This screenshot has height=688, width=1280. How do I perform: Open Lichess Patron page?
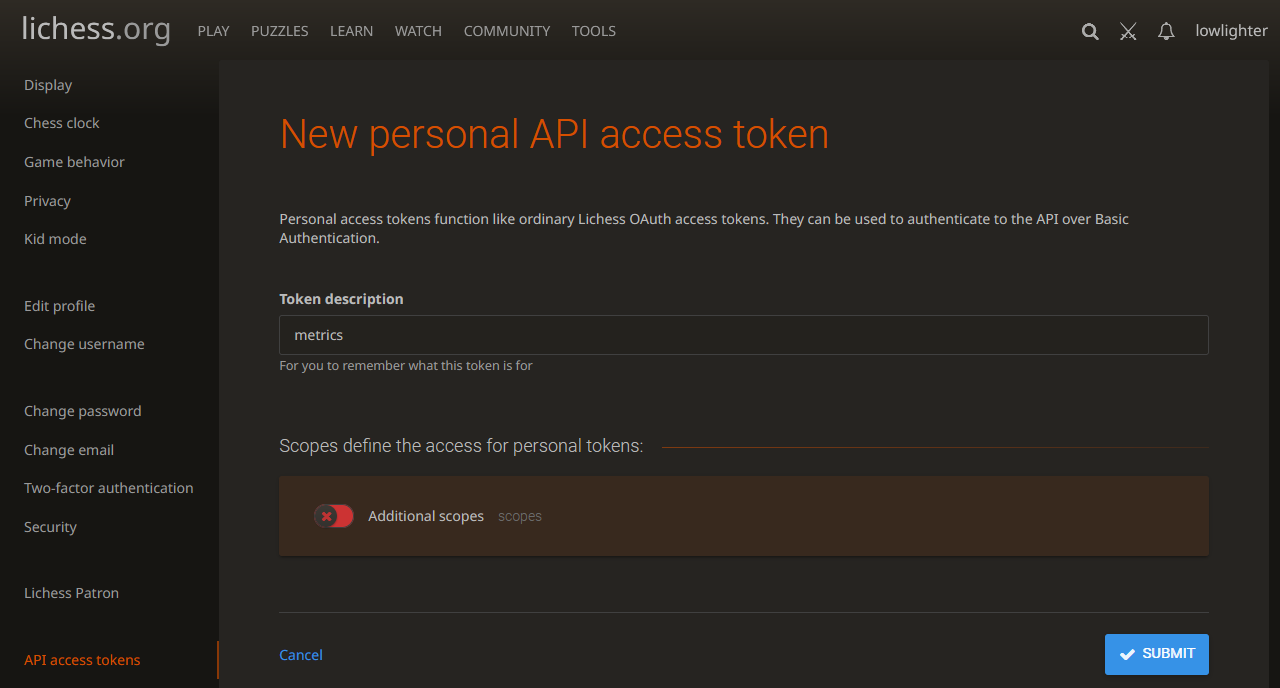pos(71,593)
